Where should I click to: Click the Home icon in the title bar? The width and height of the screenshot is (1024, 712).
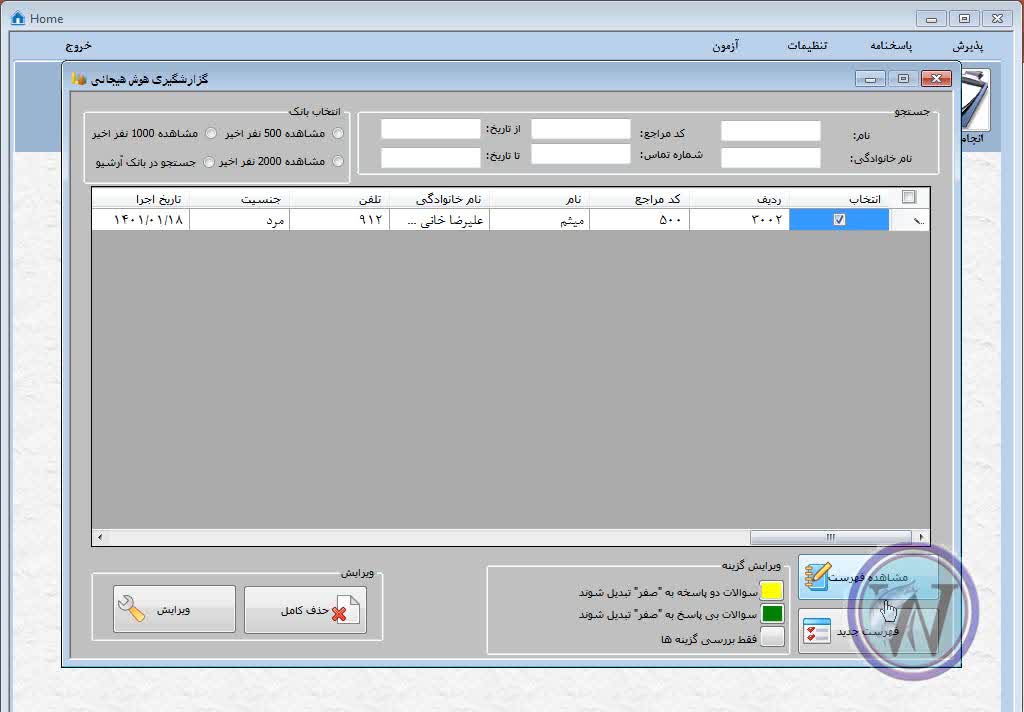tap(17, 18)
